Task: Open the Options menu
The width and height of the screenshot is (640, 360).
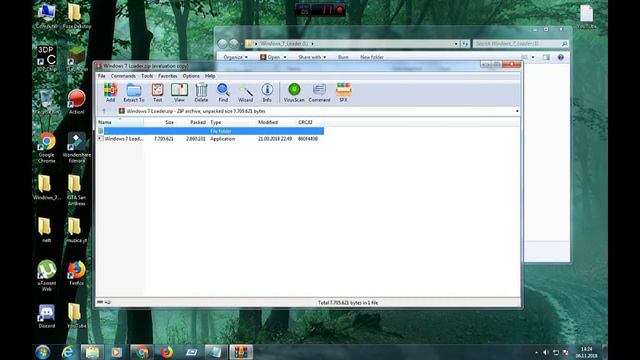Action: (x=191, y=76)
